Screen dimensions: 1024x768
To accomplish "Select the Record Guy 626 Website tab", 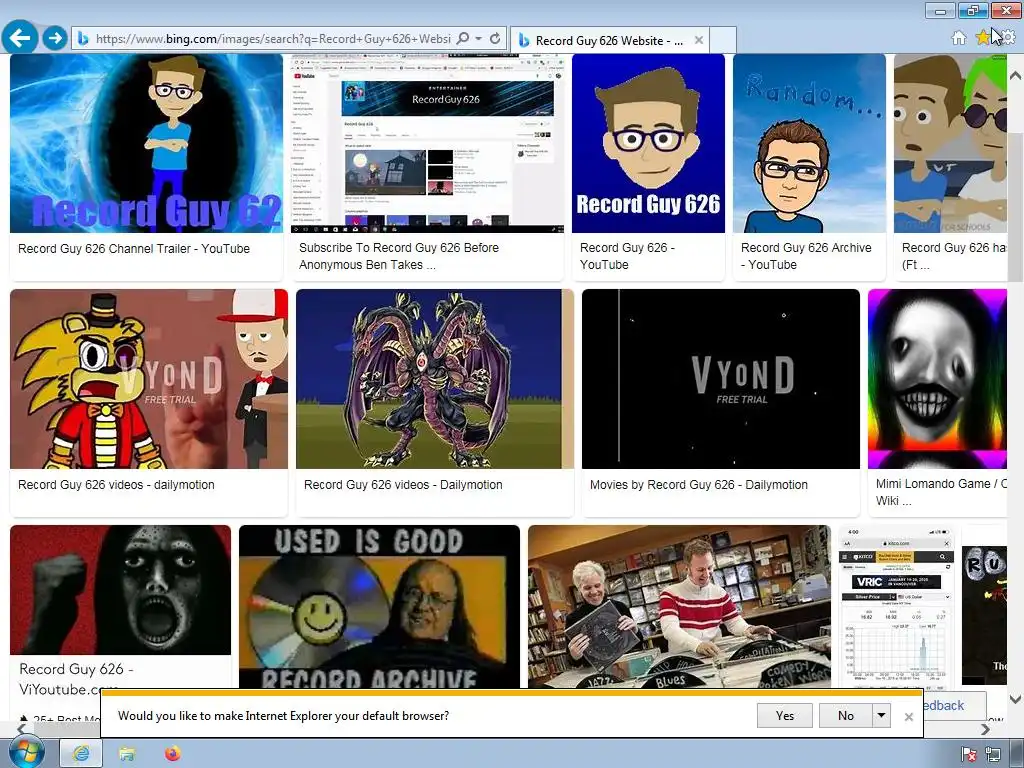I will (609, 40).
